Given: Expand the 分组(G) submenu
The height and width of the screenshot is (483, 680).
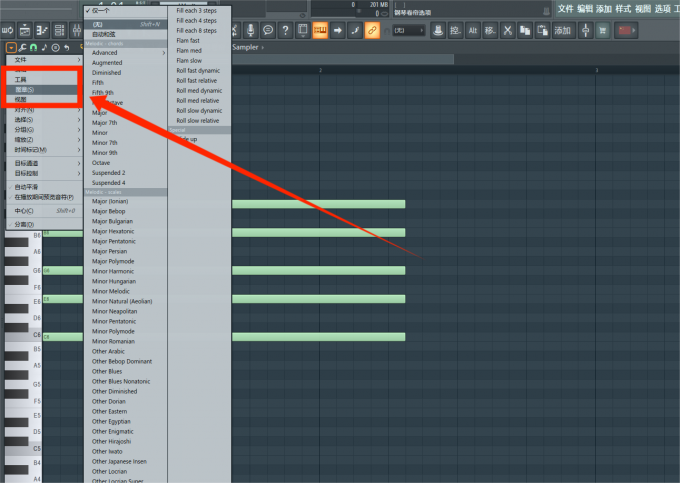Looking at the screenshot, I should [44, 130].
